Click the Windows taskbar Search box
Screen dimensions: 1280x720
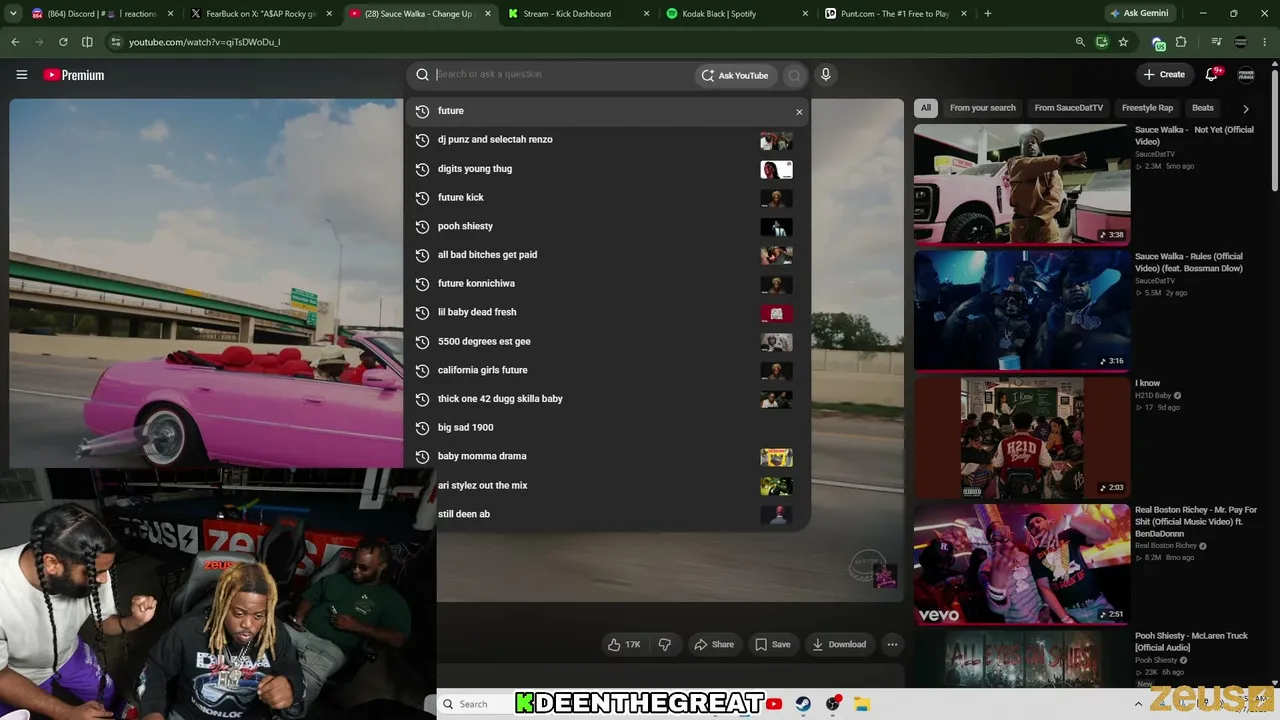pyautogui.click(x=475, y=704)
